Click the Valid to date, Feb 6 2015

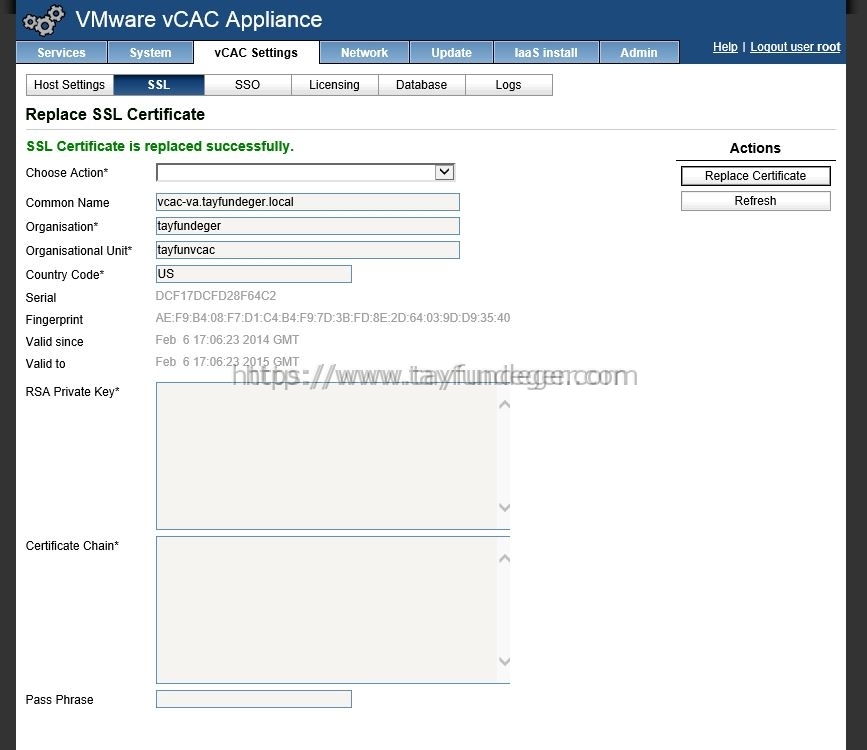click(x=227, y=362)
